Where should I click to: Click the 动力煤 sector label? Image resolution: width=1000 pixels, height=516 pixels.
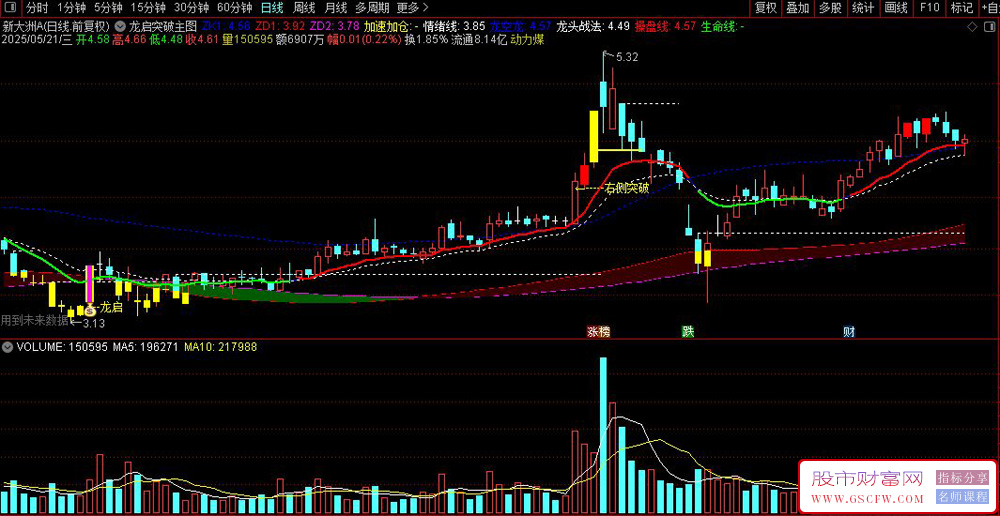click(526, 39)
